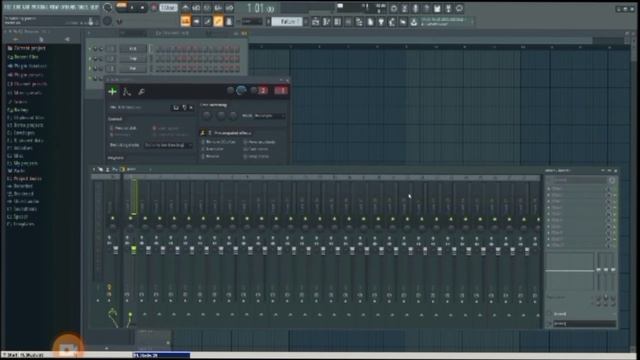The image size is (640, 360).
Task: Open the FILE menu
Action: pyautogui.click(x=8, y=7)
